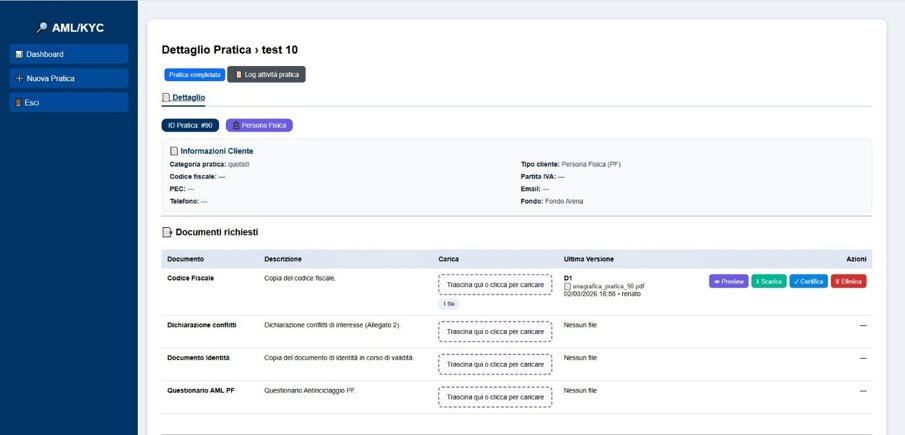The image size is (905, 435).
Task: Click the 'Fondo: Fondo Arena' text
Action: (552, 201)
